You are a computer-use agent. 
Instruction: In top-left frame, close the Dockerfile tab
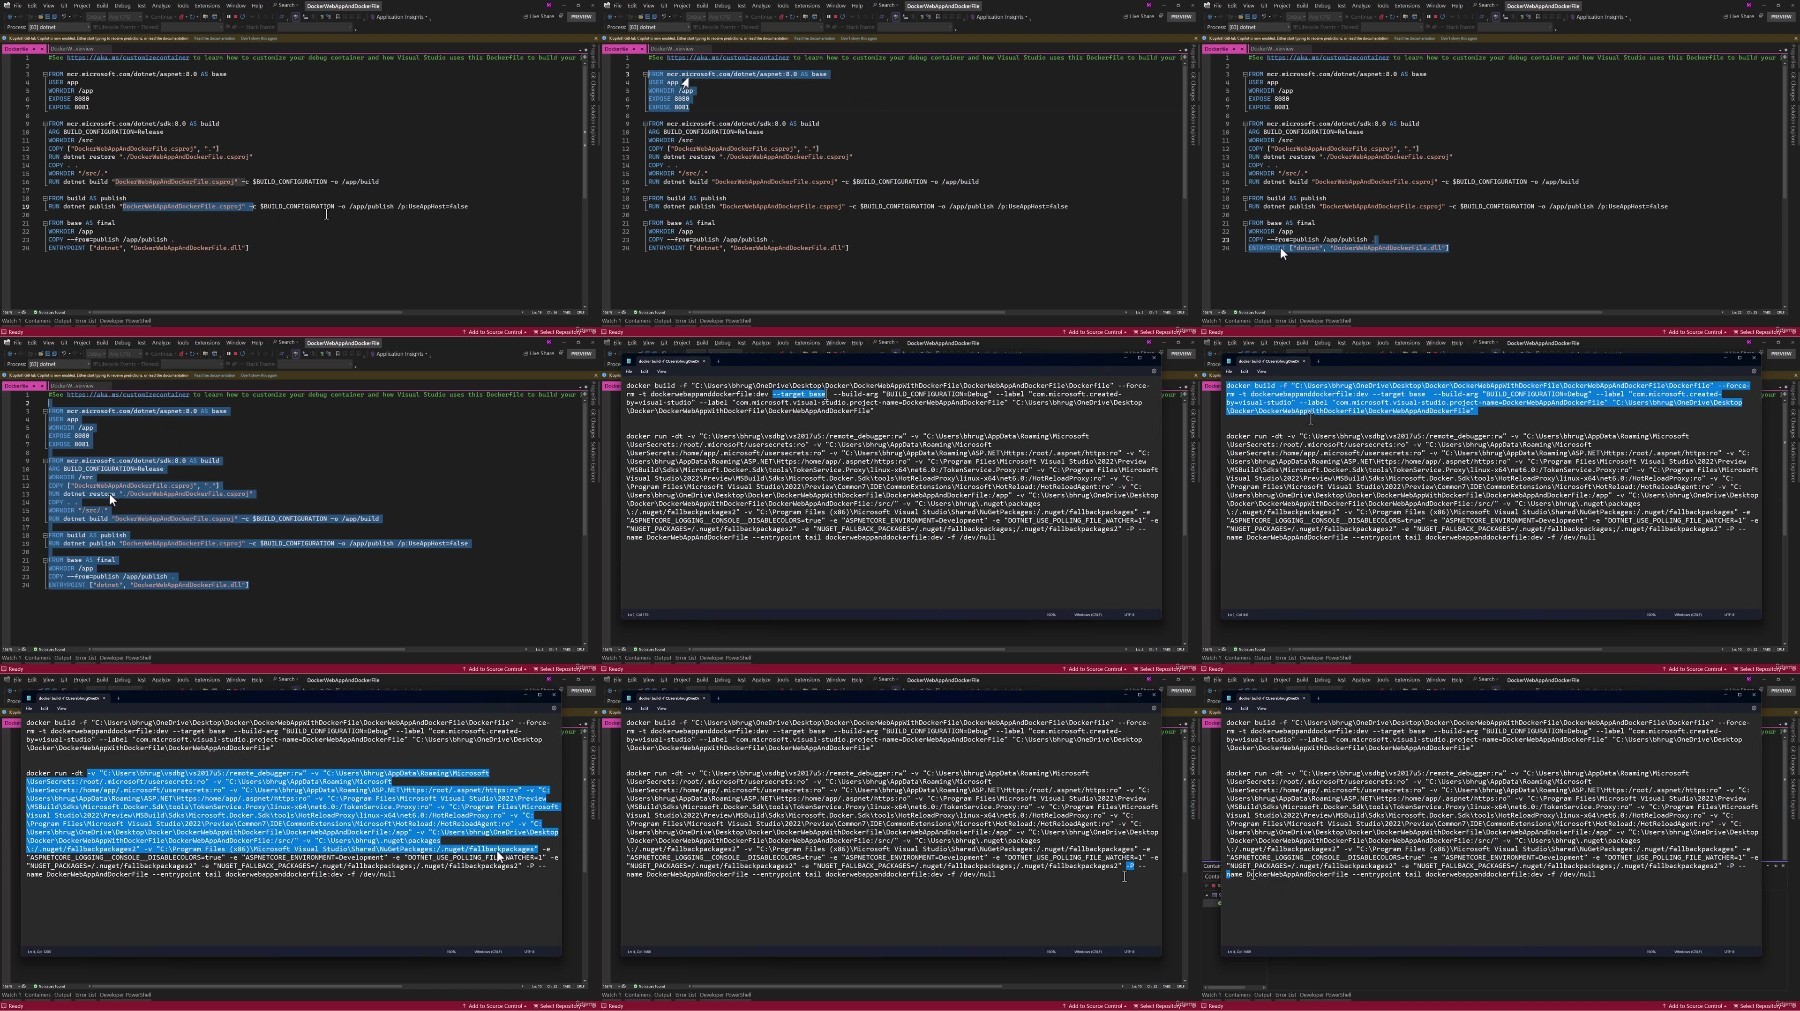pyautogui.click(x=41, y=48)
